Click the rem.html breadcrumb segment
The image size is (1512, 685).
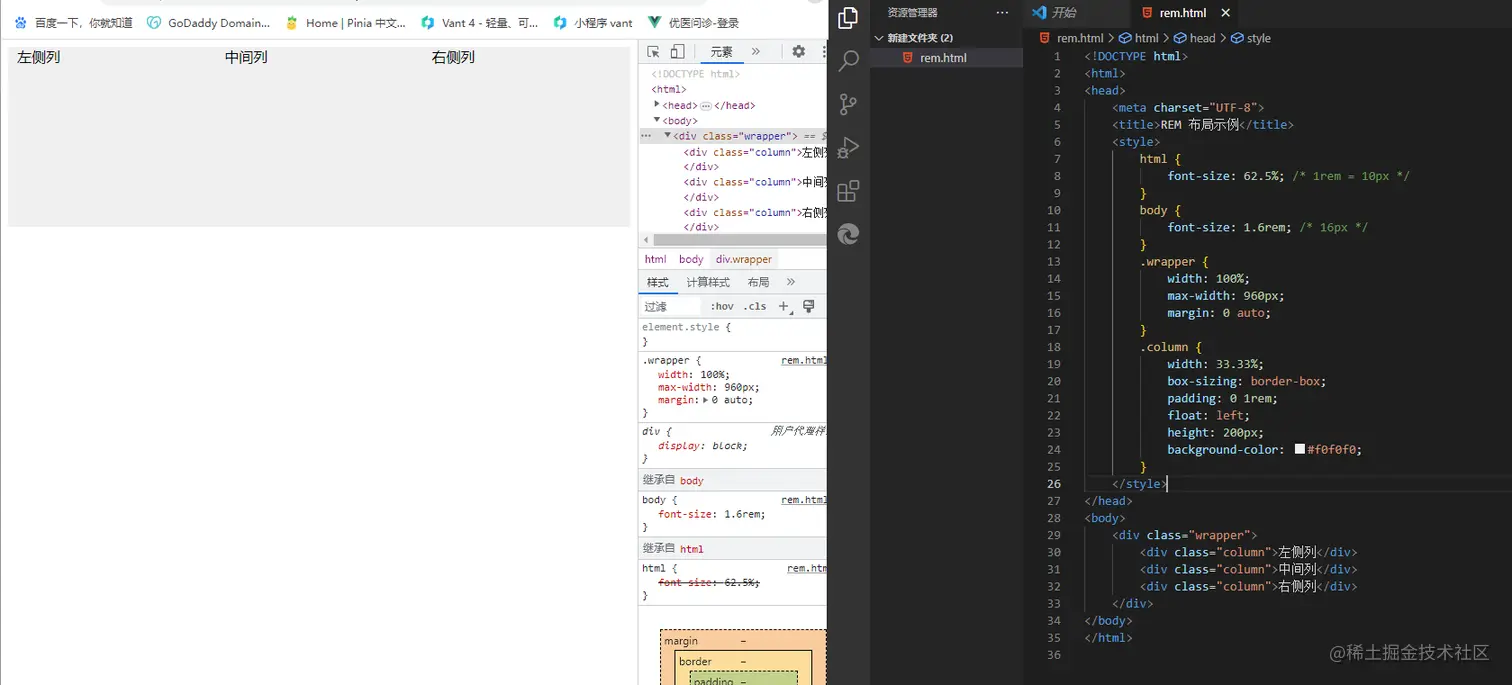point(1072,38)
